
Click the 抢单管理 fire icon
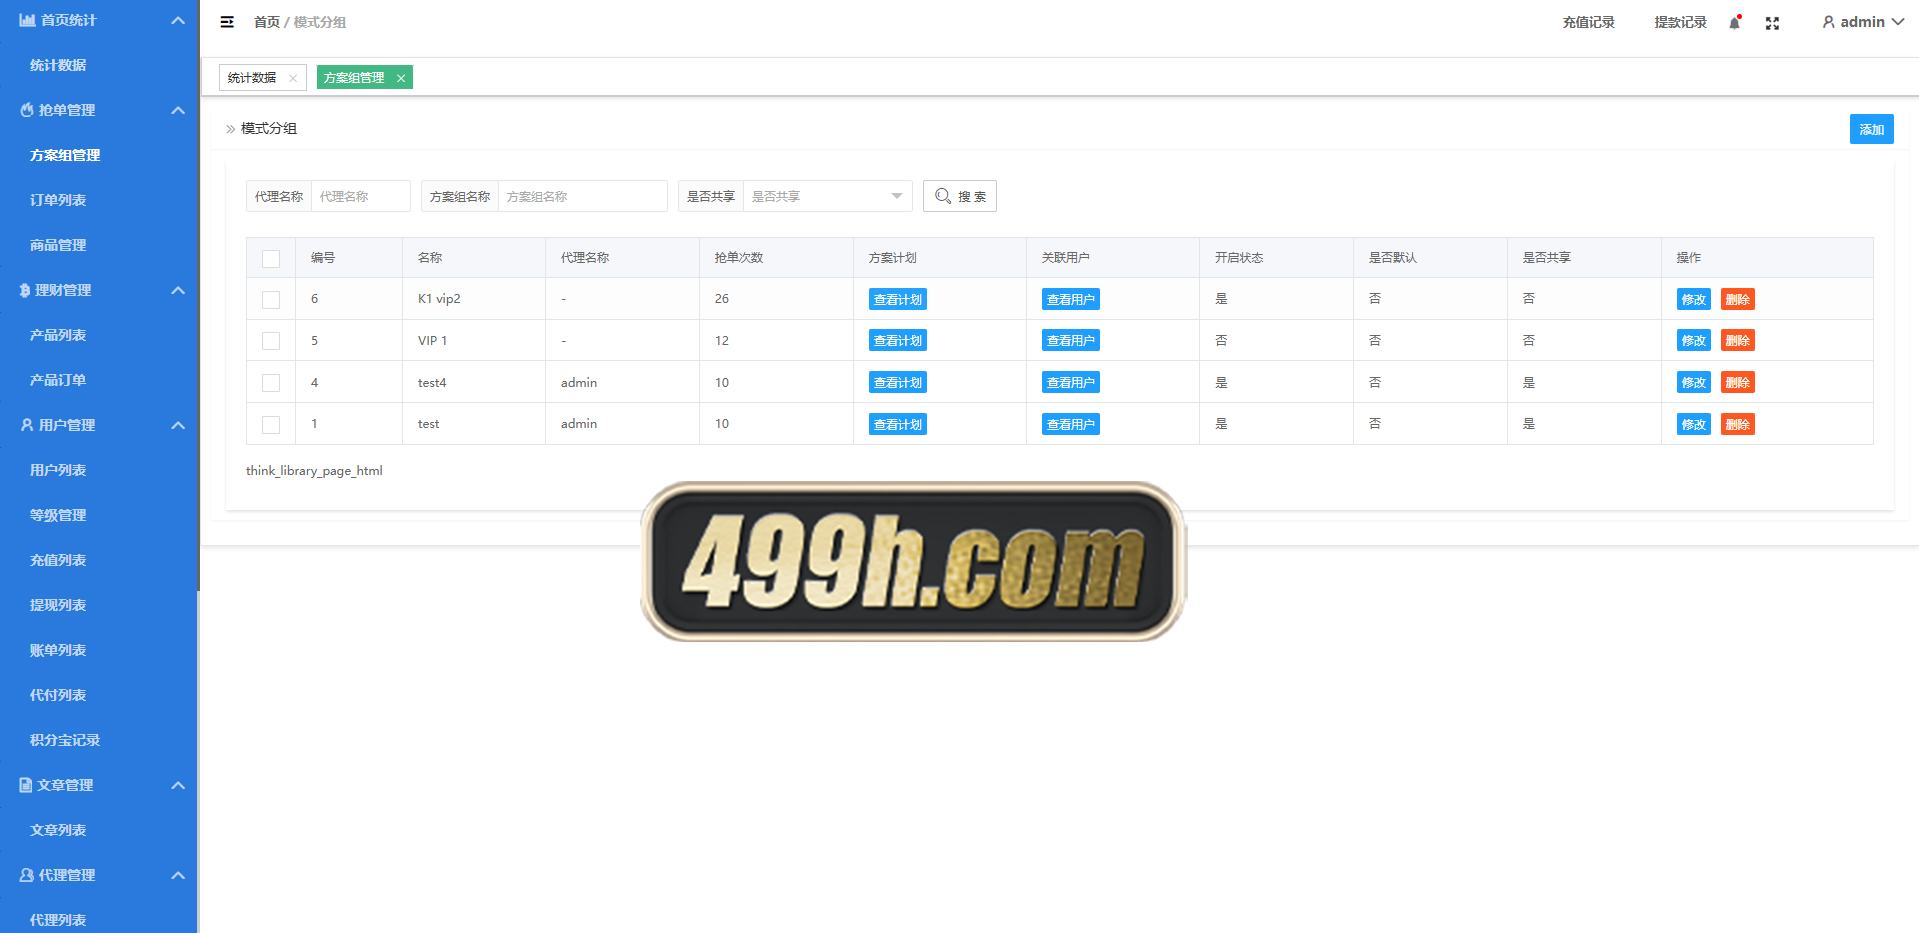click(x=27, y=110)
